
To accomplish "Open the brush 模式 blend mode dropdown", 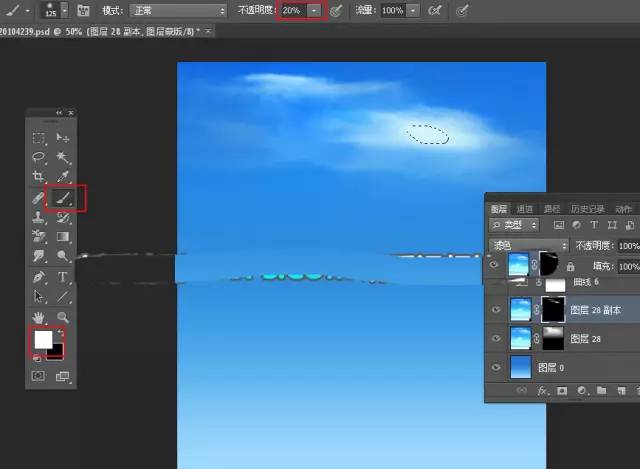I will (180, 10).
